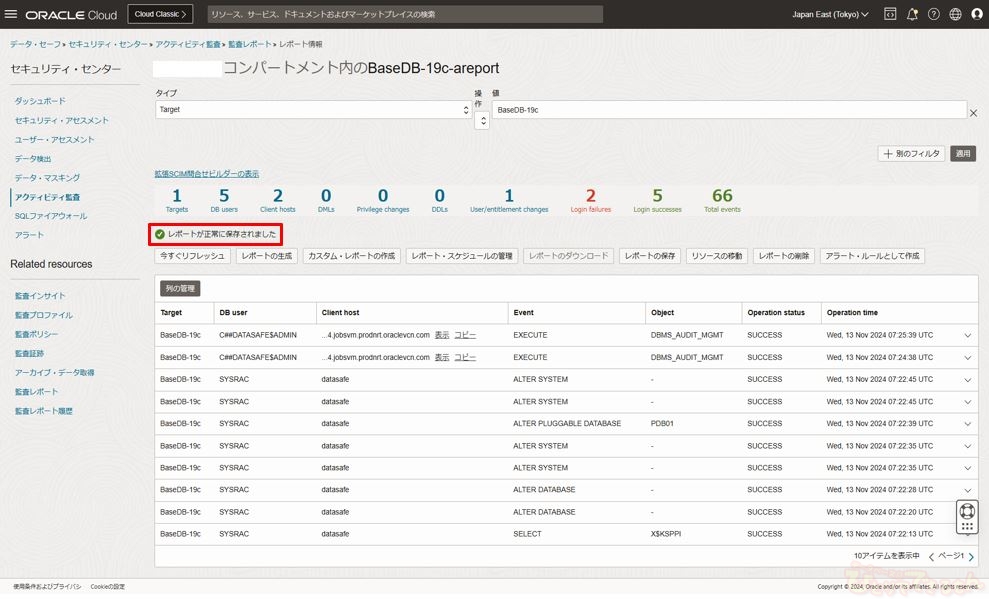
Task: Open the operator selector dropdown
Action: [481, 119]
